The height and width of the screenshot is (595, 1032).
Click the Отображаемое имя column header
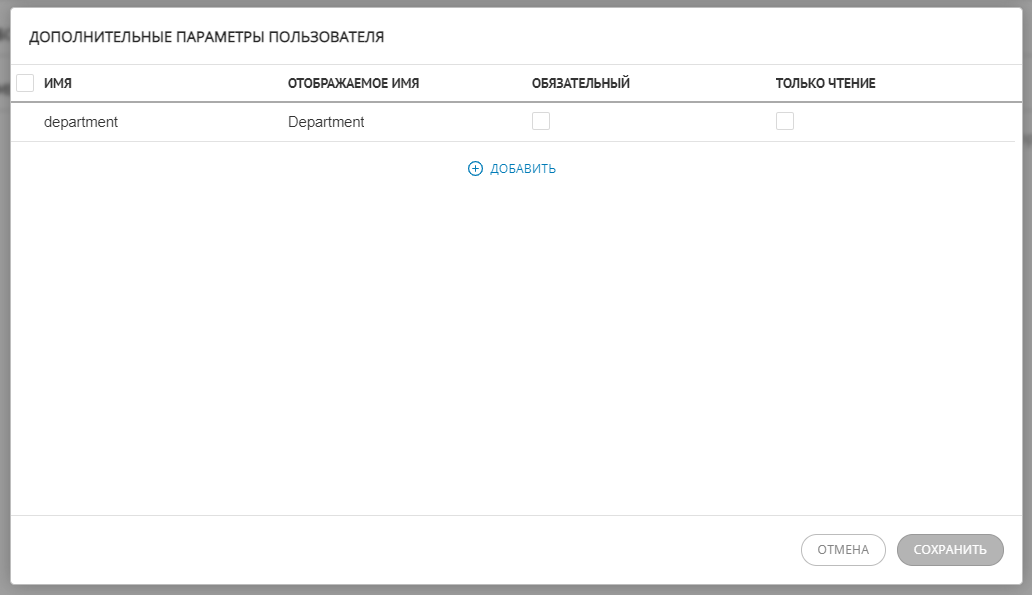tap(353, 83)
